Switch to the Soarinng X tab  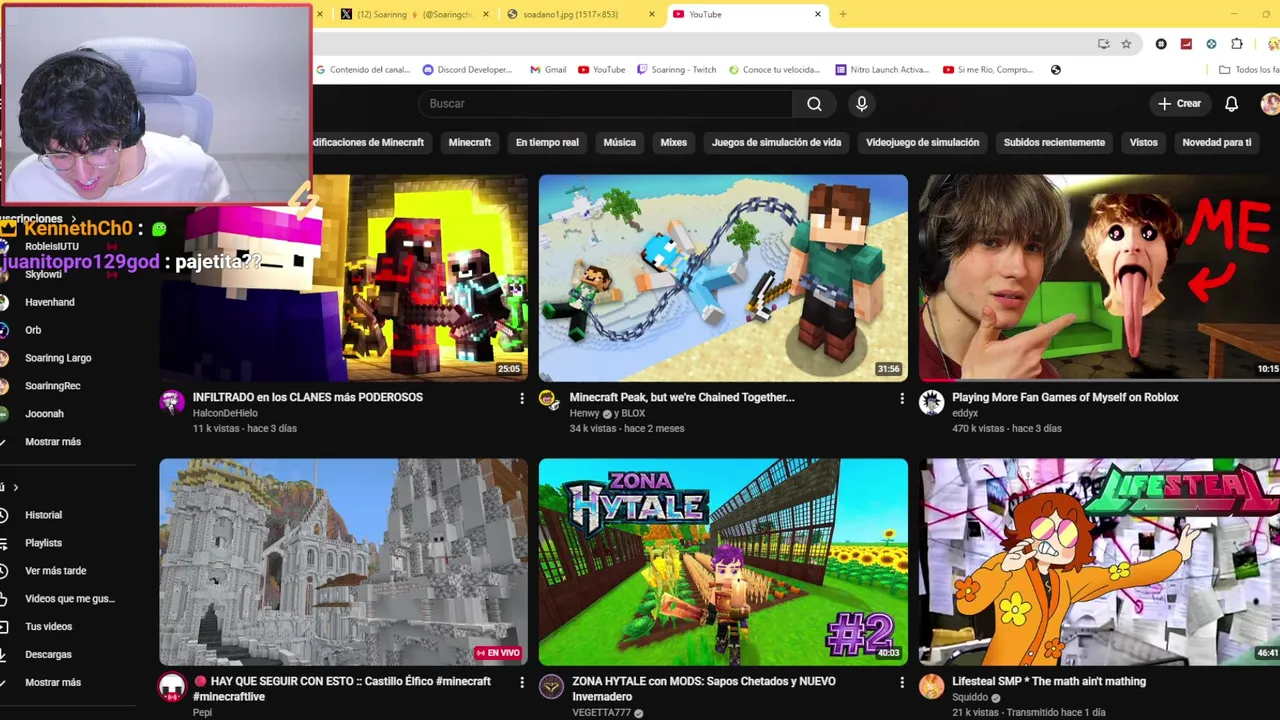click(x=415, y=14)
